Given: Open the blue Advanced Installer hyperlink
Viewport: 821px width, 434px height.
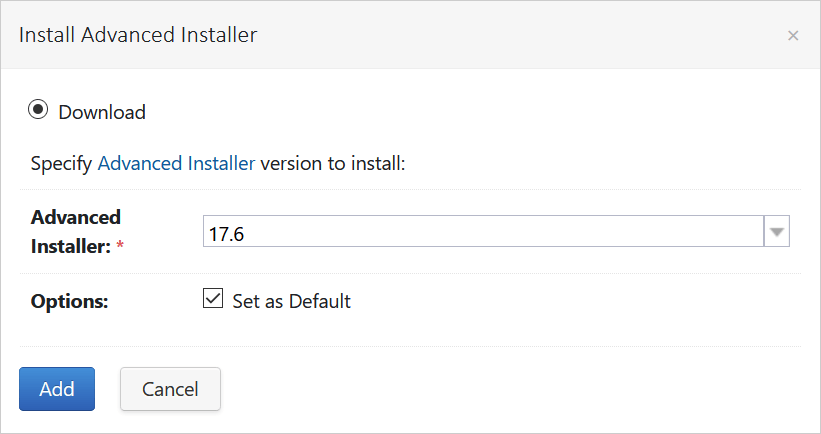Looking at the screenshot, I should click(x=176, y=163).
